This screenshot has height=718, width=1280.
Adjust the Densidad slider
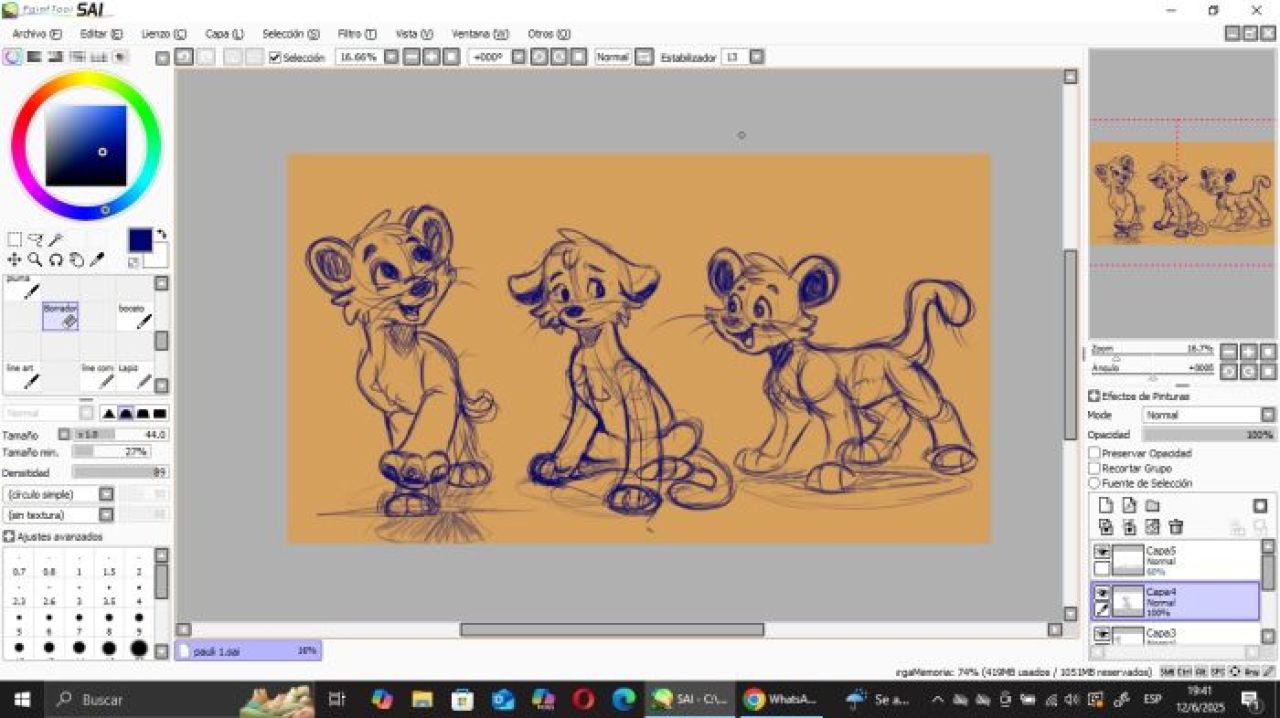pos(120,472)
